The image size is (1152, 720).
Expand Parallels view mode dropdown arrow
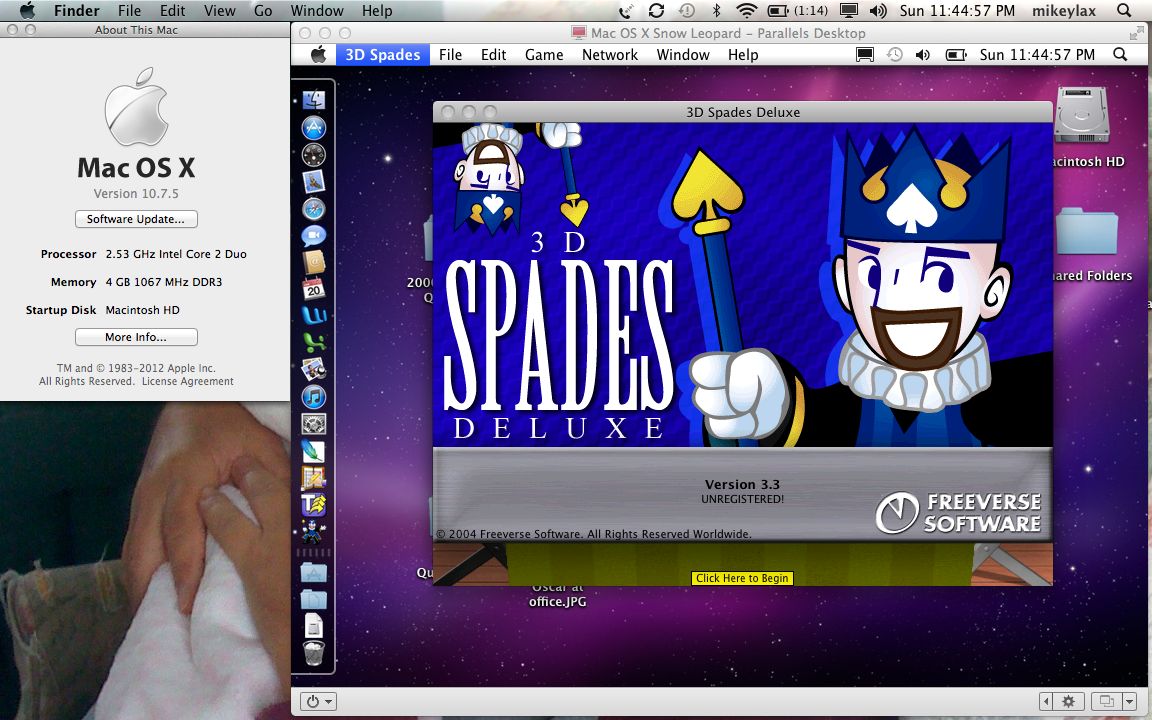[x=1129, y=702]
